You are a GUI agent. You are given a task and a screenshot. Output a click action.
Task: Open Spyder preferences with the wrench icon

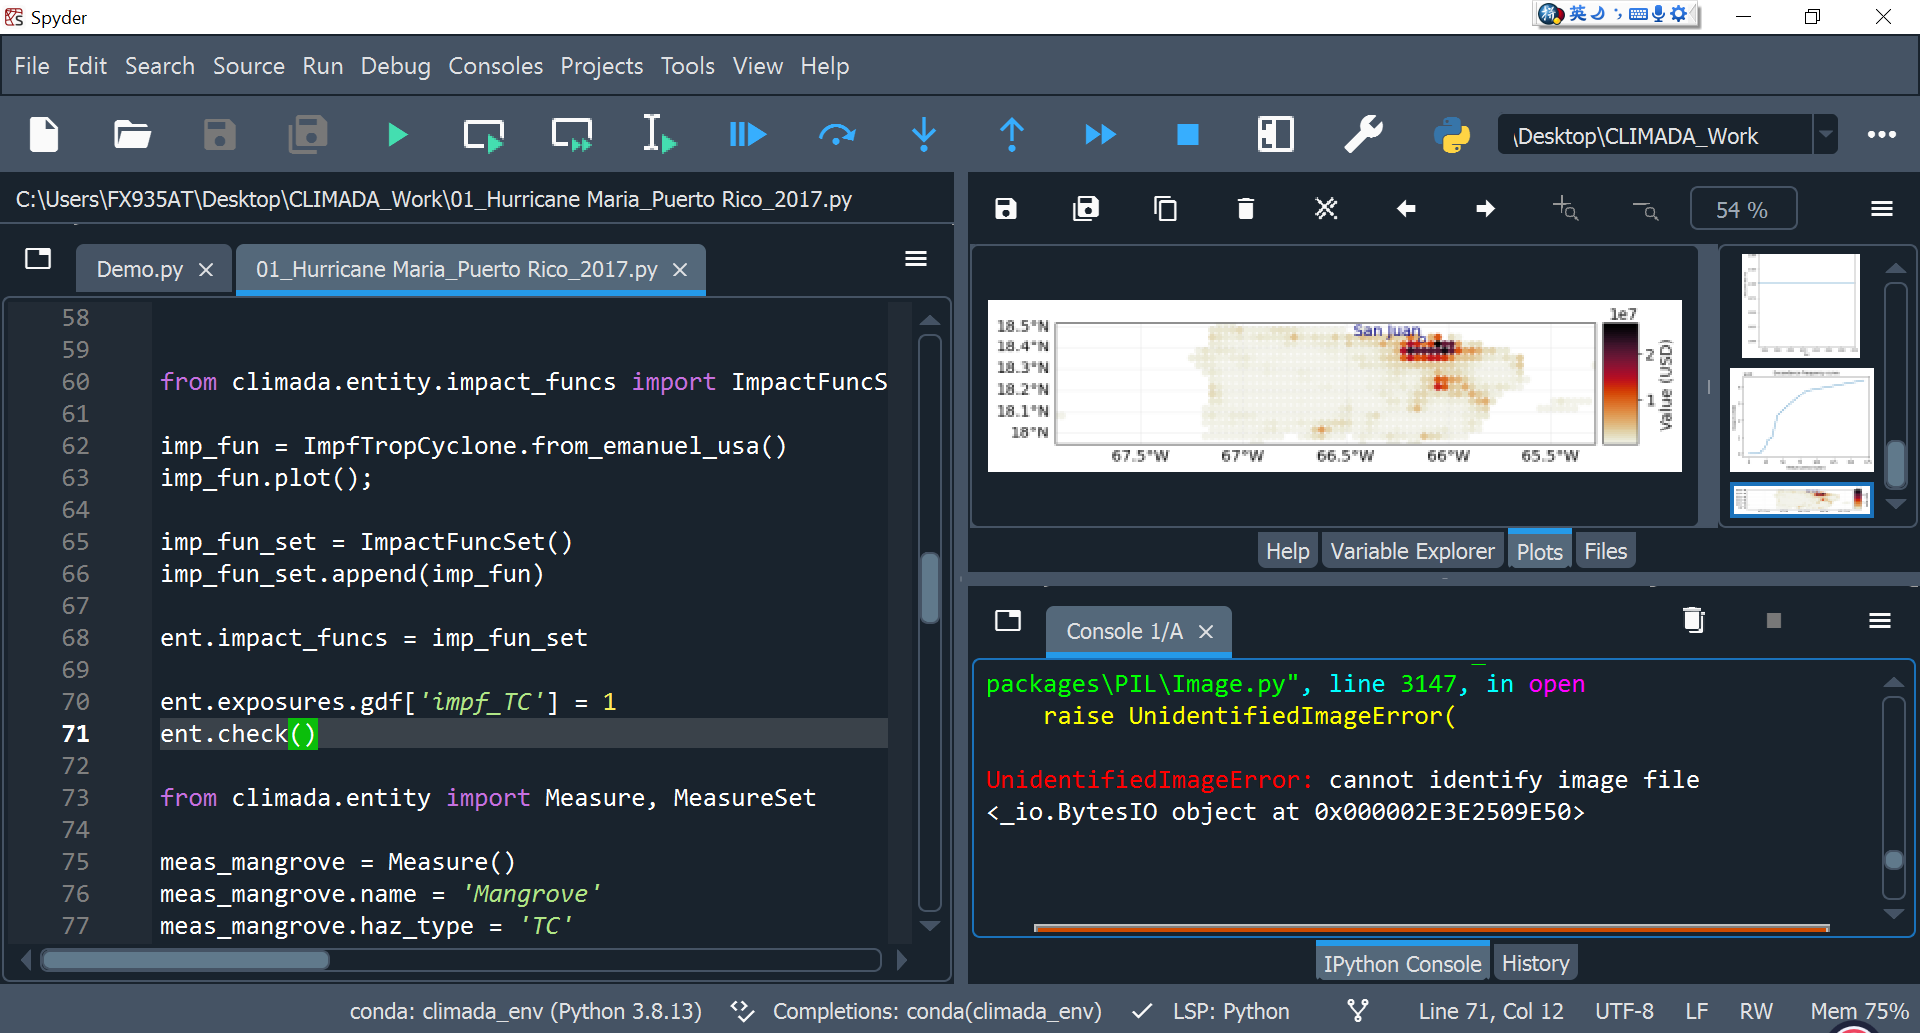1364,134
